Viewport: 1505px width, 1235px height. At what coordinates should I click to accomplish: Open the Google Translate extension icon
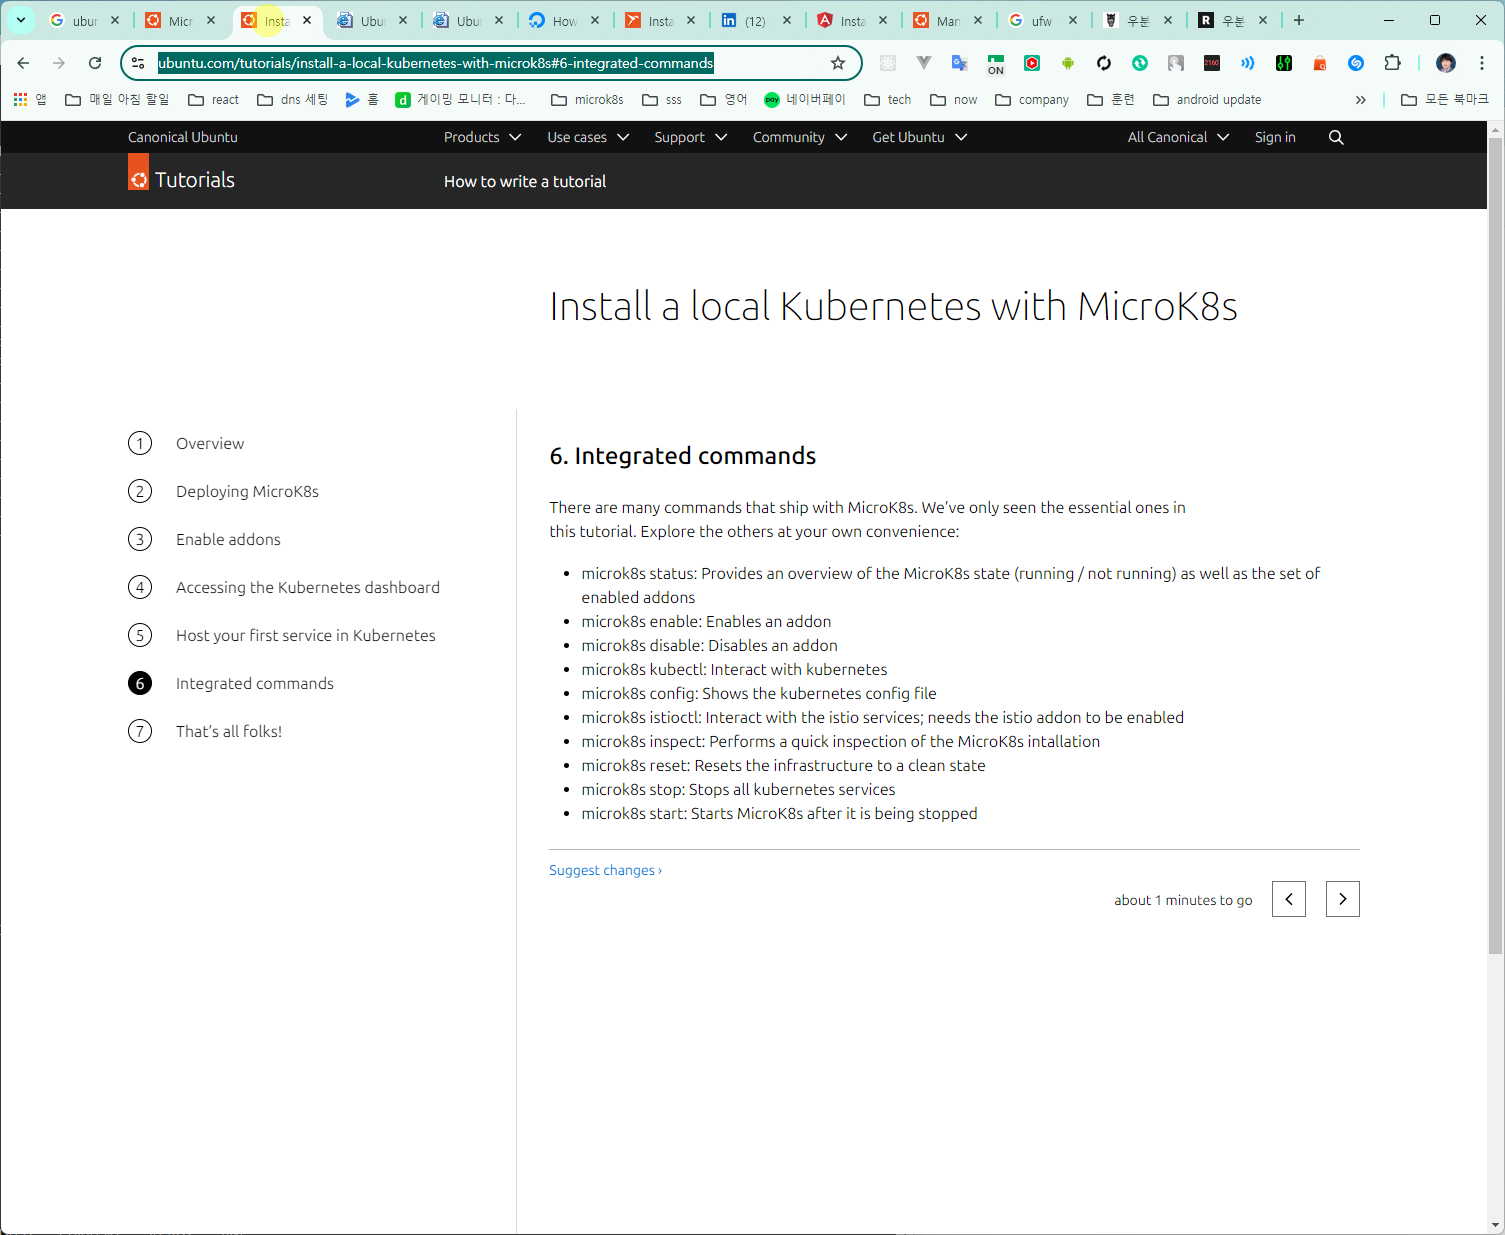pos(960,63)
